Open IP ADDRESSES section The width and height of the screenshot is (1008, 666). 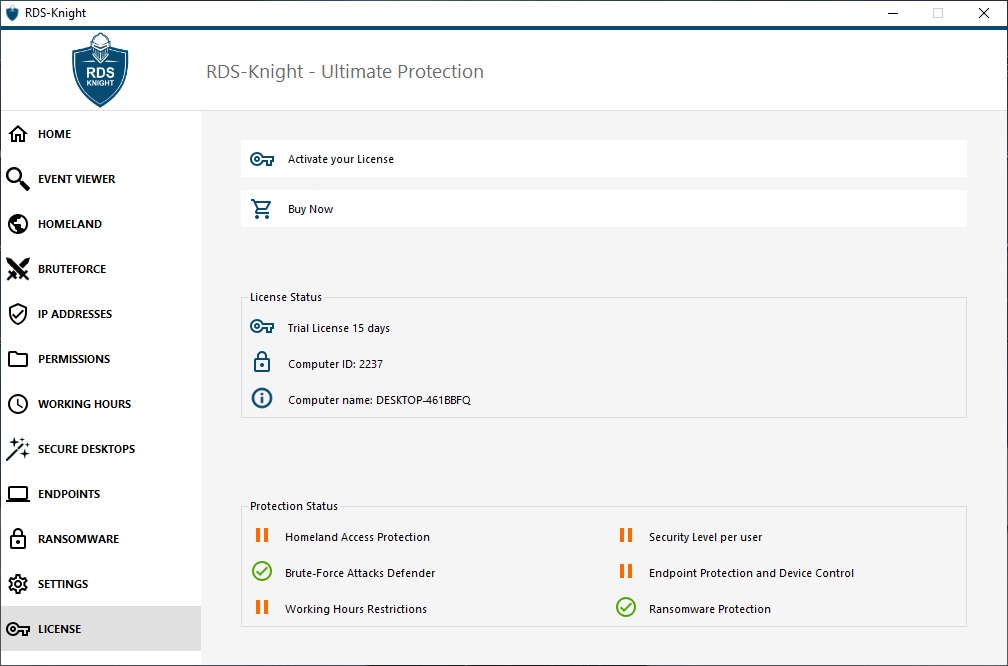(x=100, y=314)
